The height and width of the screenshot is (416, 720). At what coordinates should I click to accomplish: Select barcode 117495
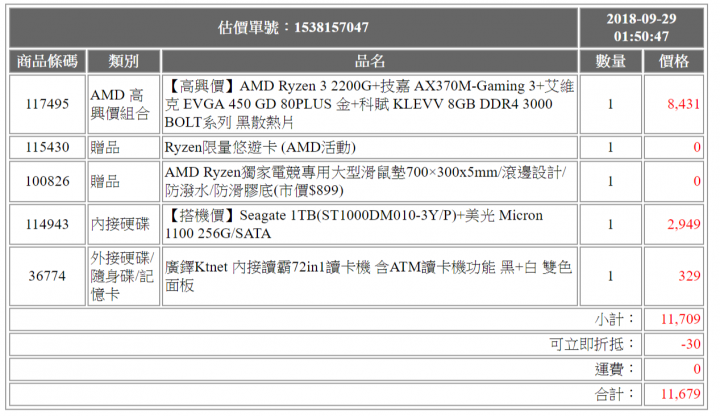[x=47, y=104]
